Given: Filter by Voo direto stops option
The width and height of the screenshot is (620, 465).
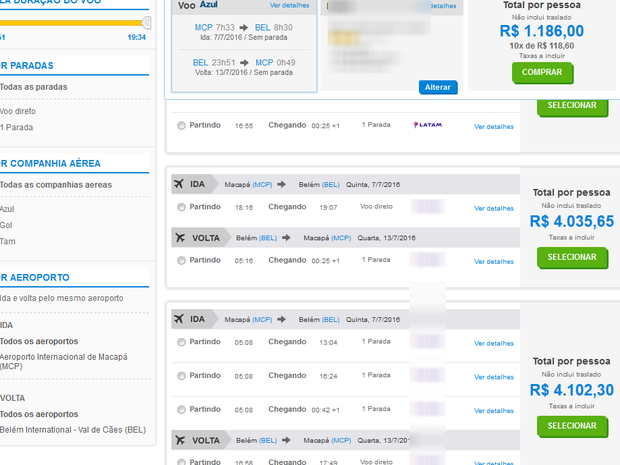Looking at the screenshot, I should (x=16, y=111).
